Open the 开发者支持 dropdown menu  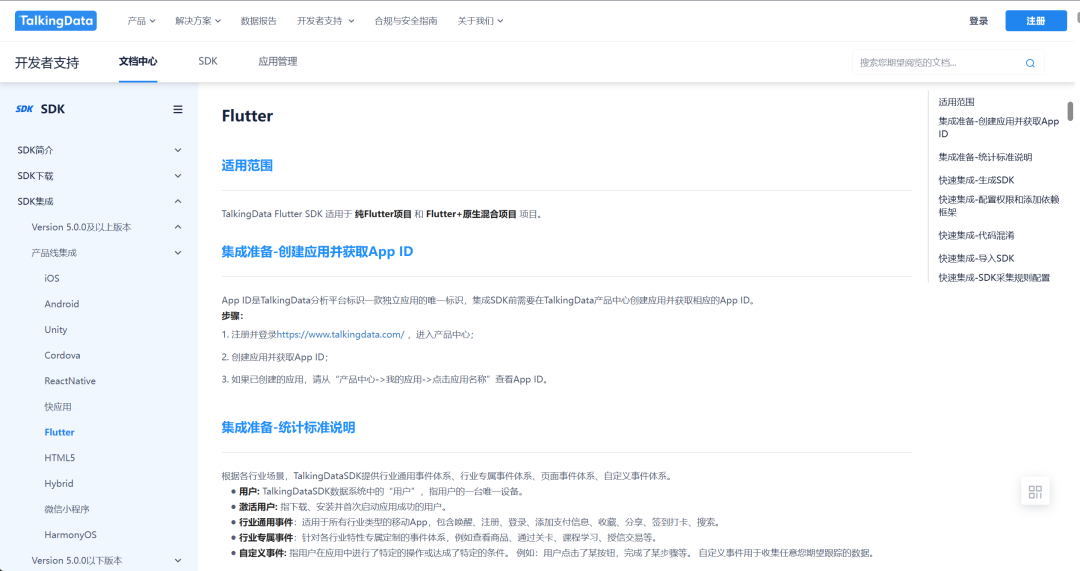[325, 21]
